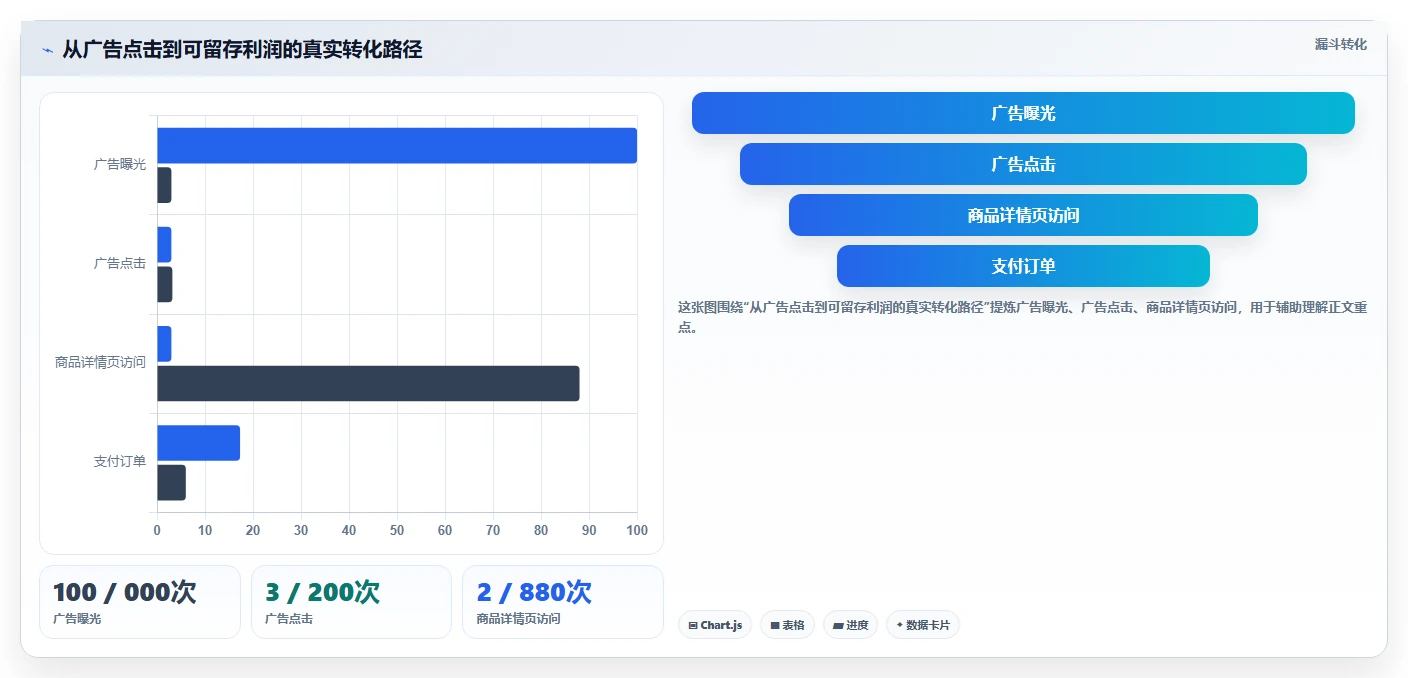Click the chart description paragraph text
1408x678 pixels.
pos(1022,317)
